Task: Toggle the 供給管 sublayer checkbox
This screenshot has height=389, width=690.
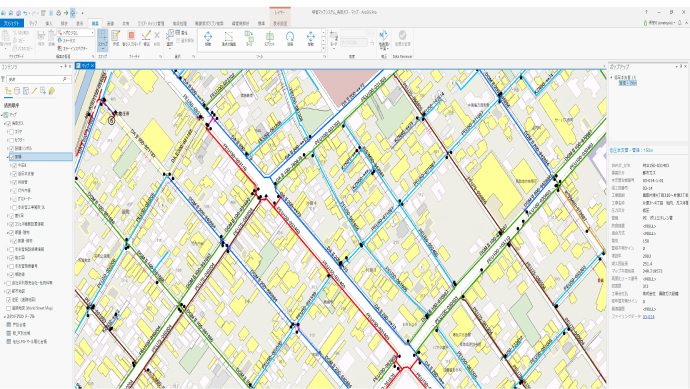Action: tap(15, 182)
